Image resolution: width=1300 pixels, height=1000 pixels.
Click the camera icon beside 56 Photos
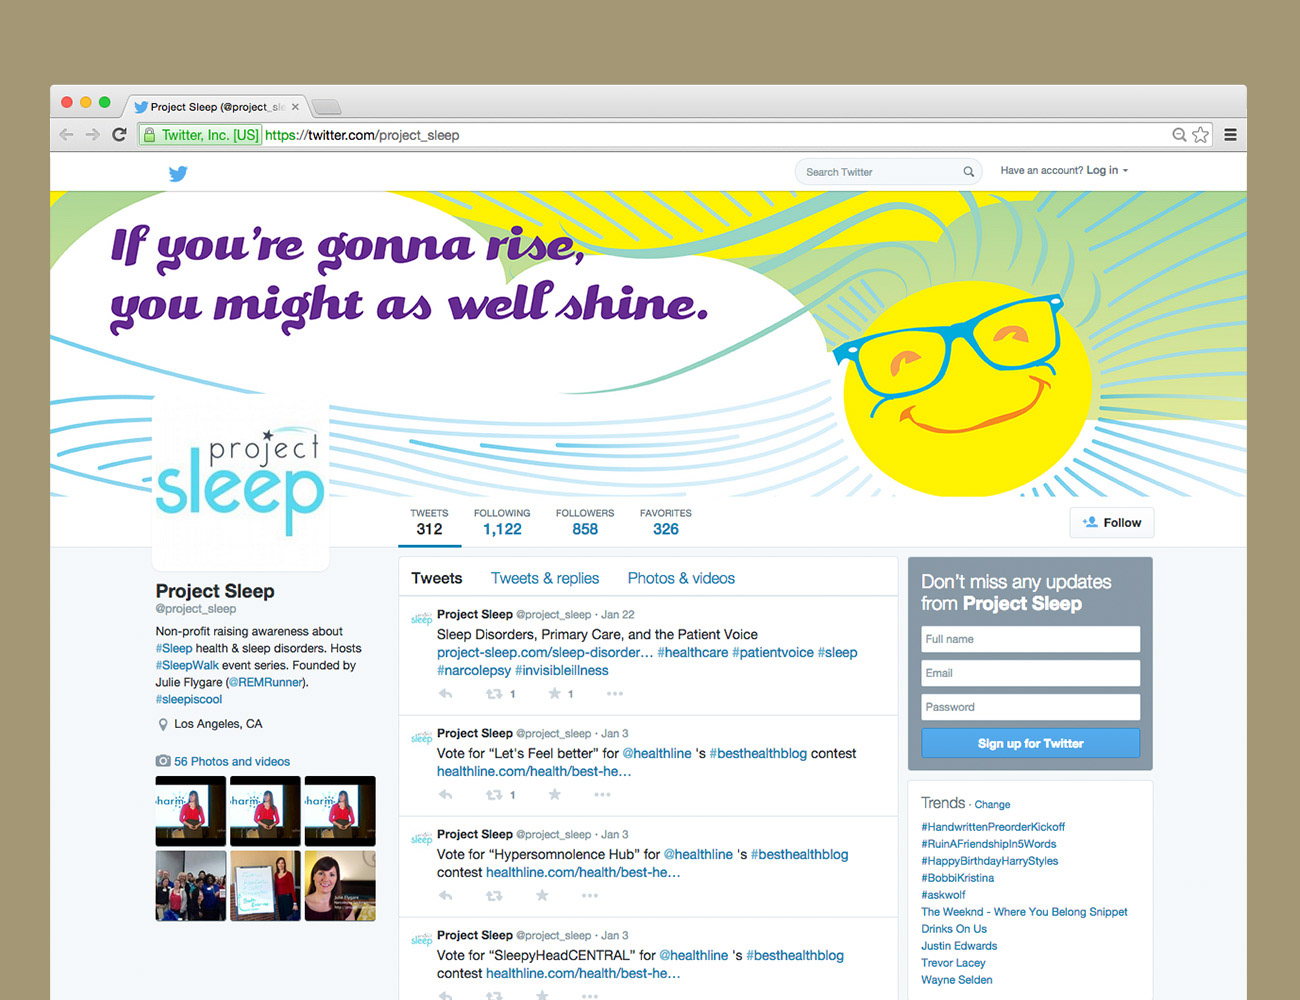pyautogui.click(x=163, y=761)
